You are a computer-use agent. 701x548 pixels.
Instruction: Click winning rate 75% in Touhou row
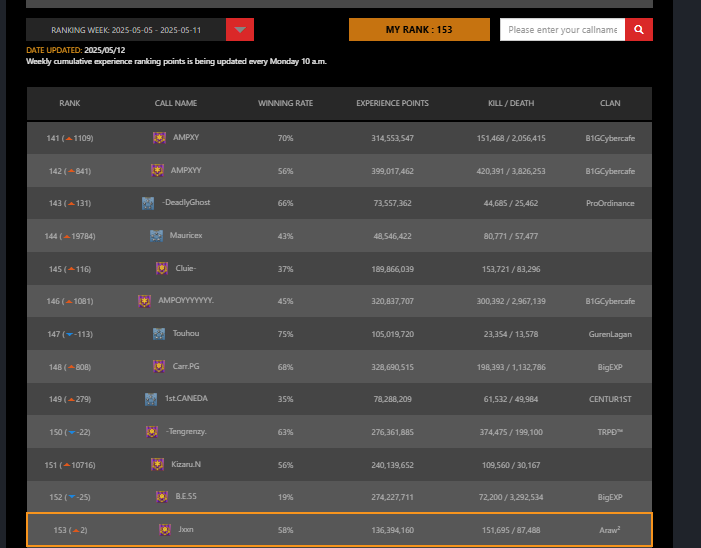pos(285,334)
